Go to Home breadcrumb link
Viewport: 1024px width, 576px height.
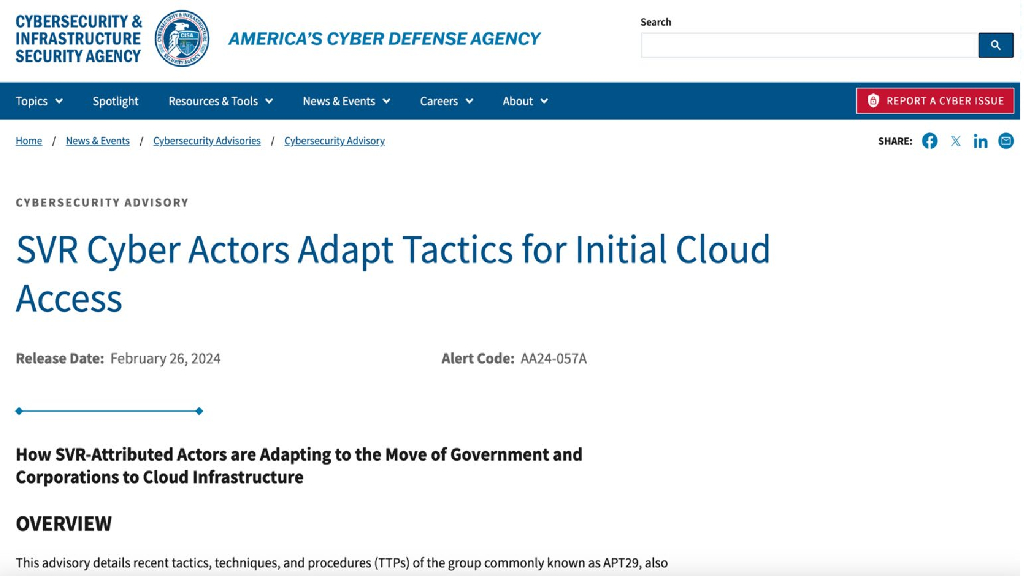[x=29, y=141]
